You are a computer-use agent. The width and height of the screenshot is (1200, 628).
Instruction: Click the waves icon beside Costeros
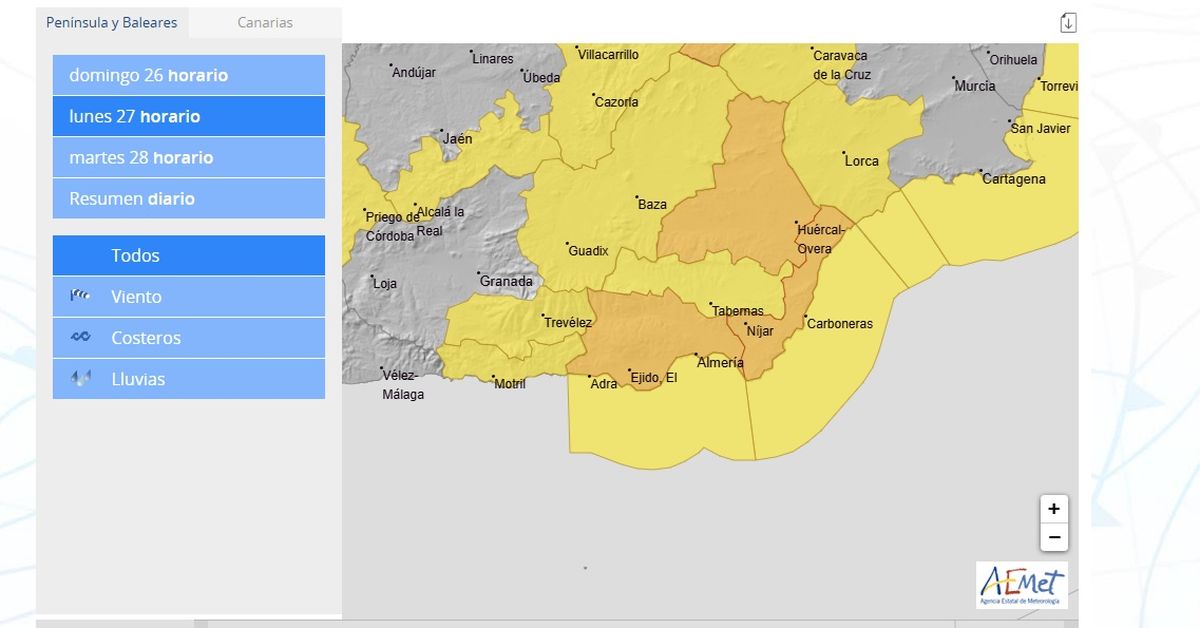[81, 337]
